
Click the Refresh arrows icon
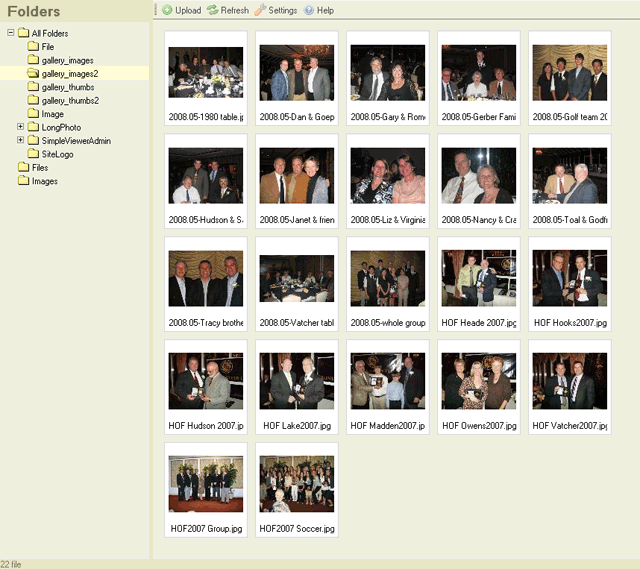[x=212, y=10]
